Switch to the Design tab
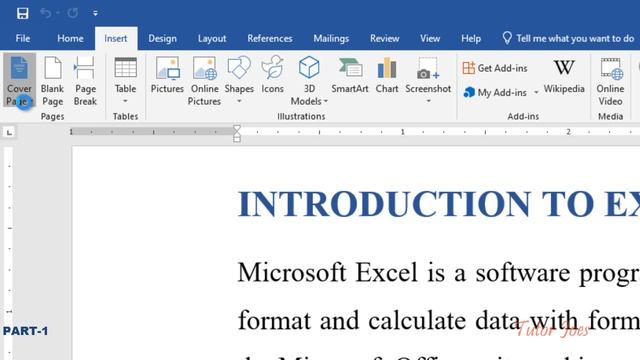This screenshot has width=640, height=360. [162, 38]
